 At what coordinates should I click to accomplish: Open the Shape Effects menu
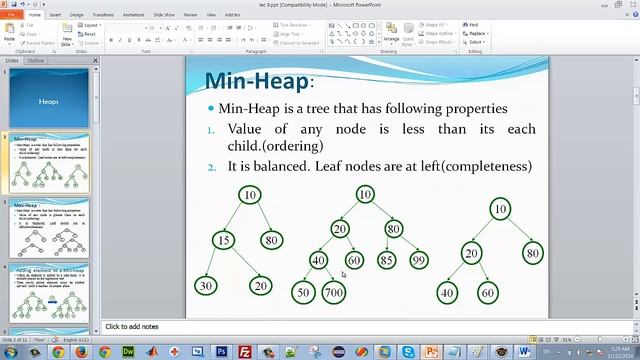pos(436,42)
